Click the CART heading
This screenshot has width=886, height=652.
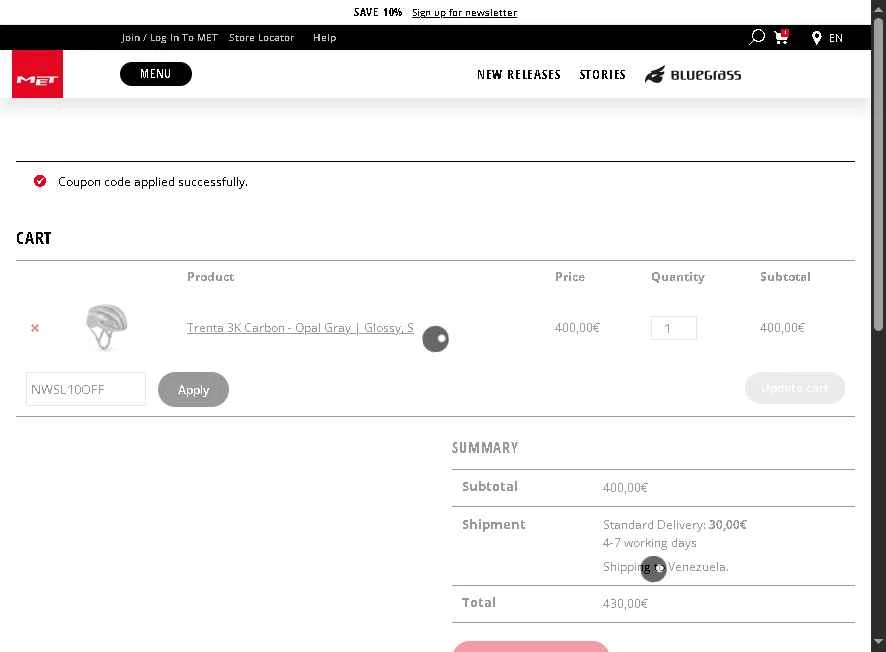(x=33, y=238)
